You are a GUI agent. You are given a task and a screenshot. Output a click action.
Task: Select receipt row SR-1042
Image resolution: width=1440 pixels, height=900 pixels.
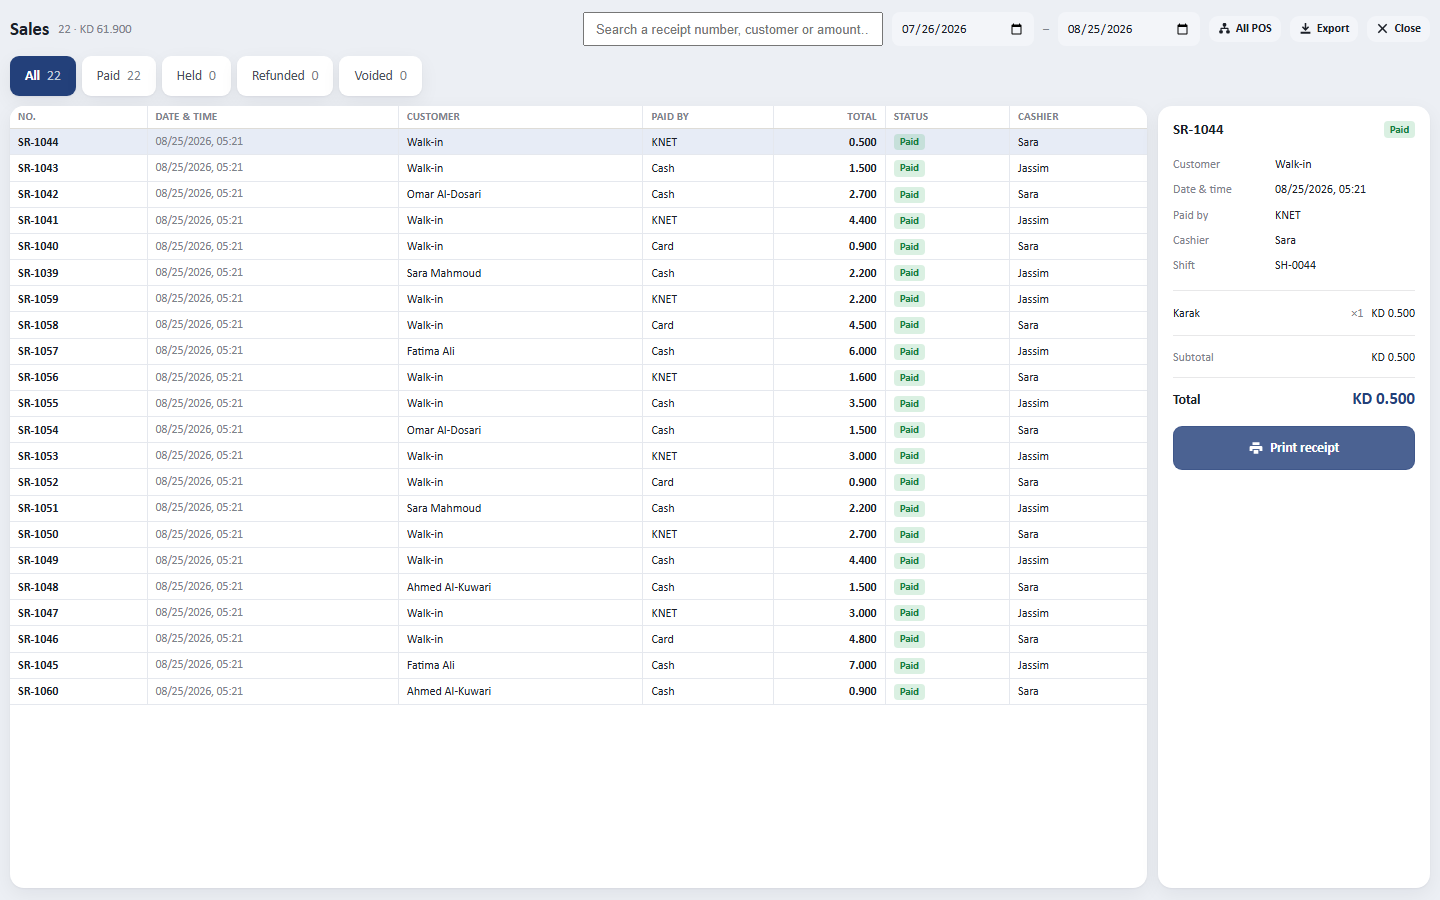coord(578,194)
